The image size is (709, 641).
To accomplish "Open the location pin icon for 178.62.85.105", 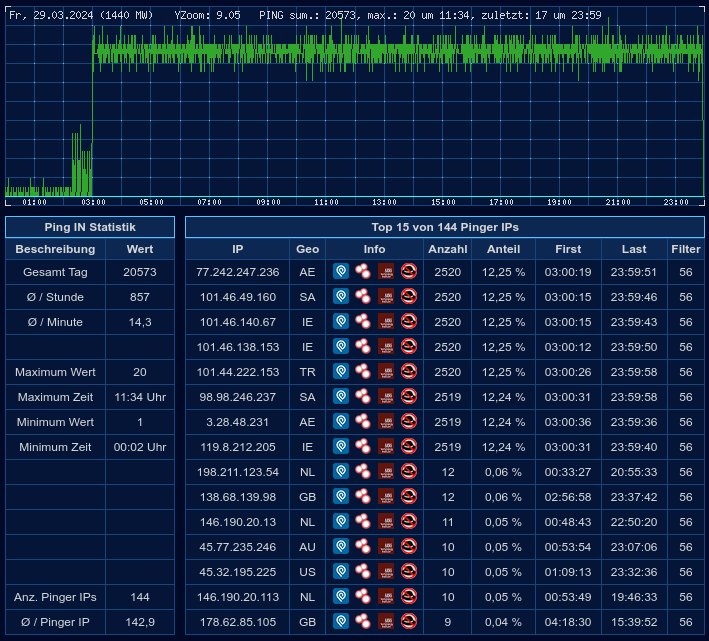I will (x=341, y=621).
